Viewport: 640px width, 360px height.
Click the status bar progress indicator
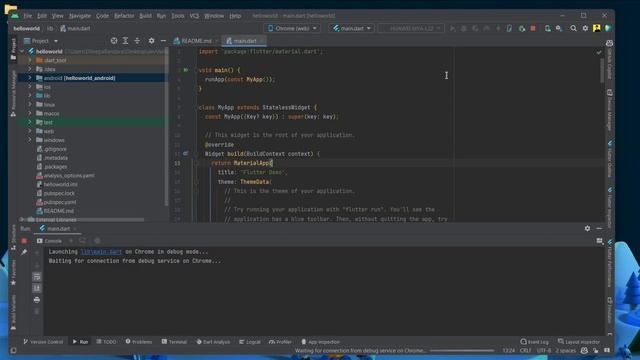point(462,351)
